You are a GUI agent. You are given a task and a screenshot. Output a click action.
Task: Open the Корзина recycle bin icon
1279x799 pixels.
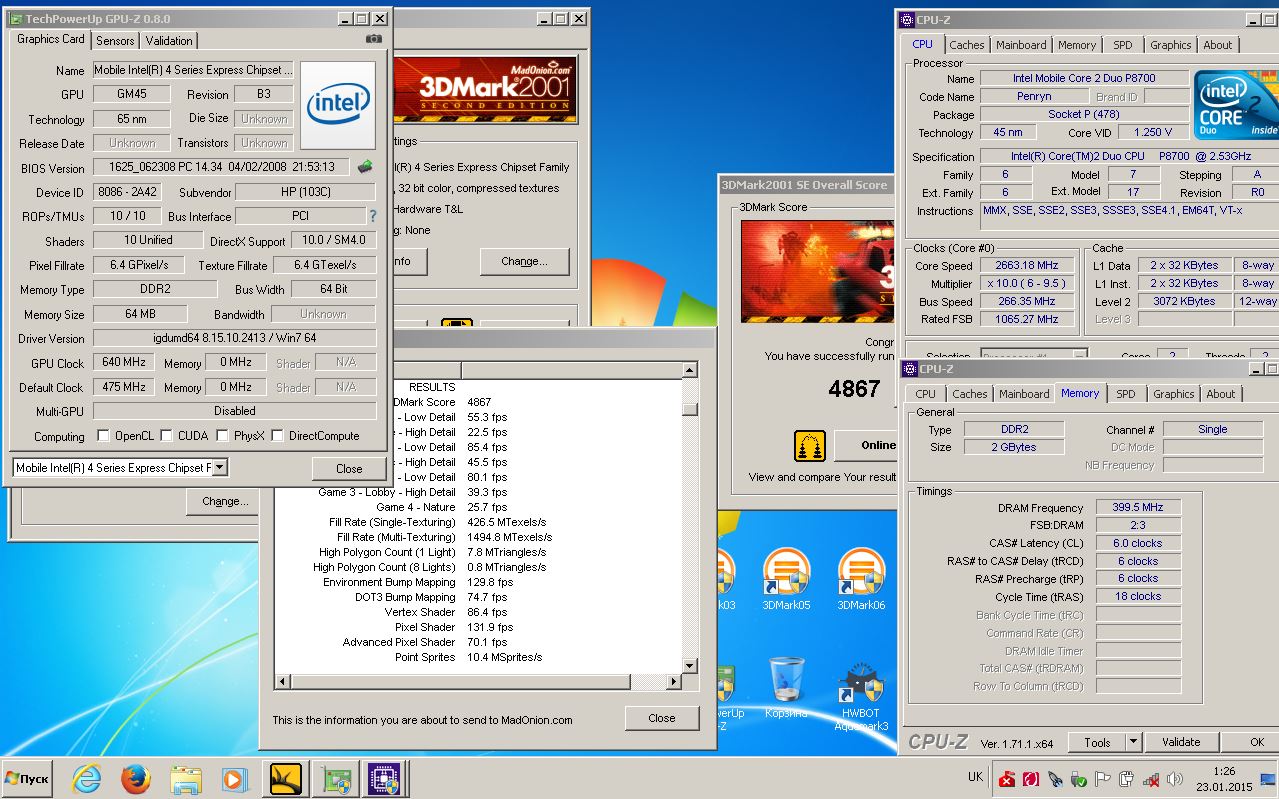tap(786, 689)
